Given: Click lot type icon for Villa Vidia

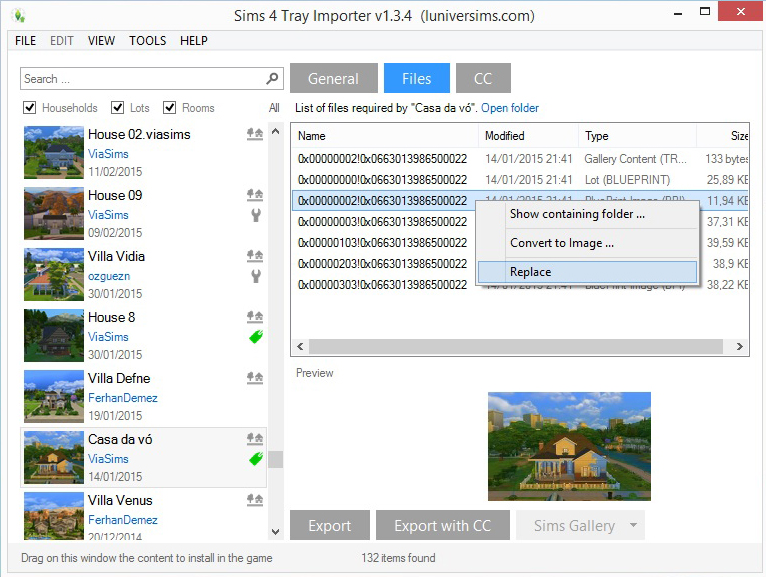Looking at the screenshot, I should (x=255, y=256).
